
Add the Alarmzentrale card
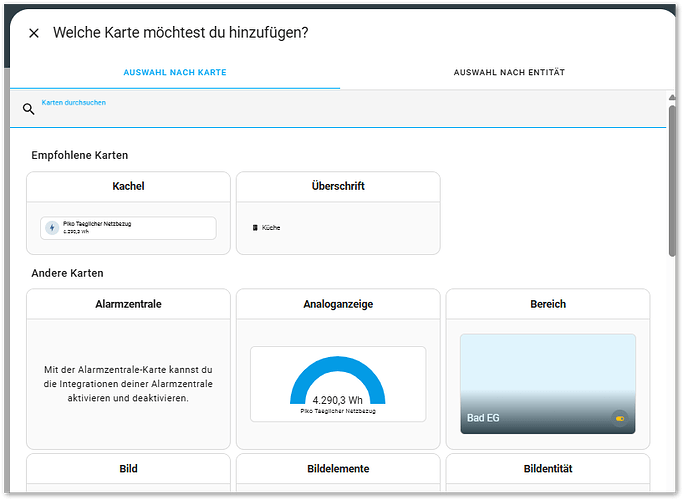[128, 369]
